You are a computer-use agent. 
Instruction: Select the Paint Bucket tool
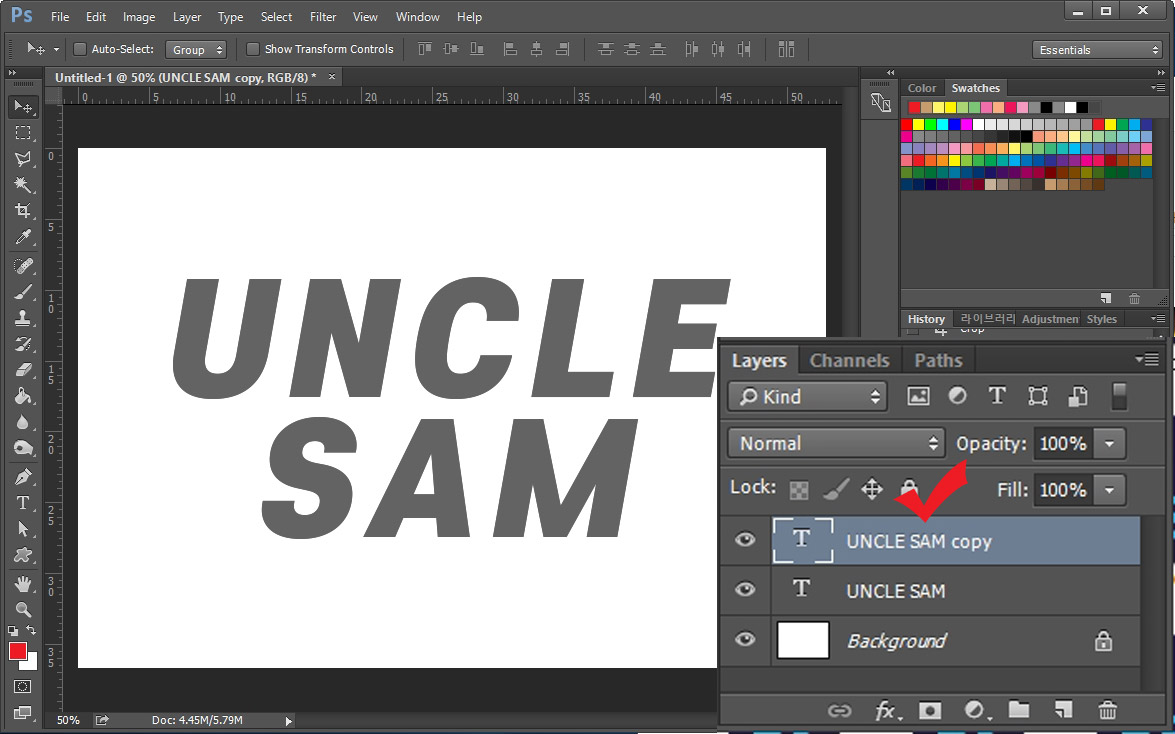[x=23, y=396]
